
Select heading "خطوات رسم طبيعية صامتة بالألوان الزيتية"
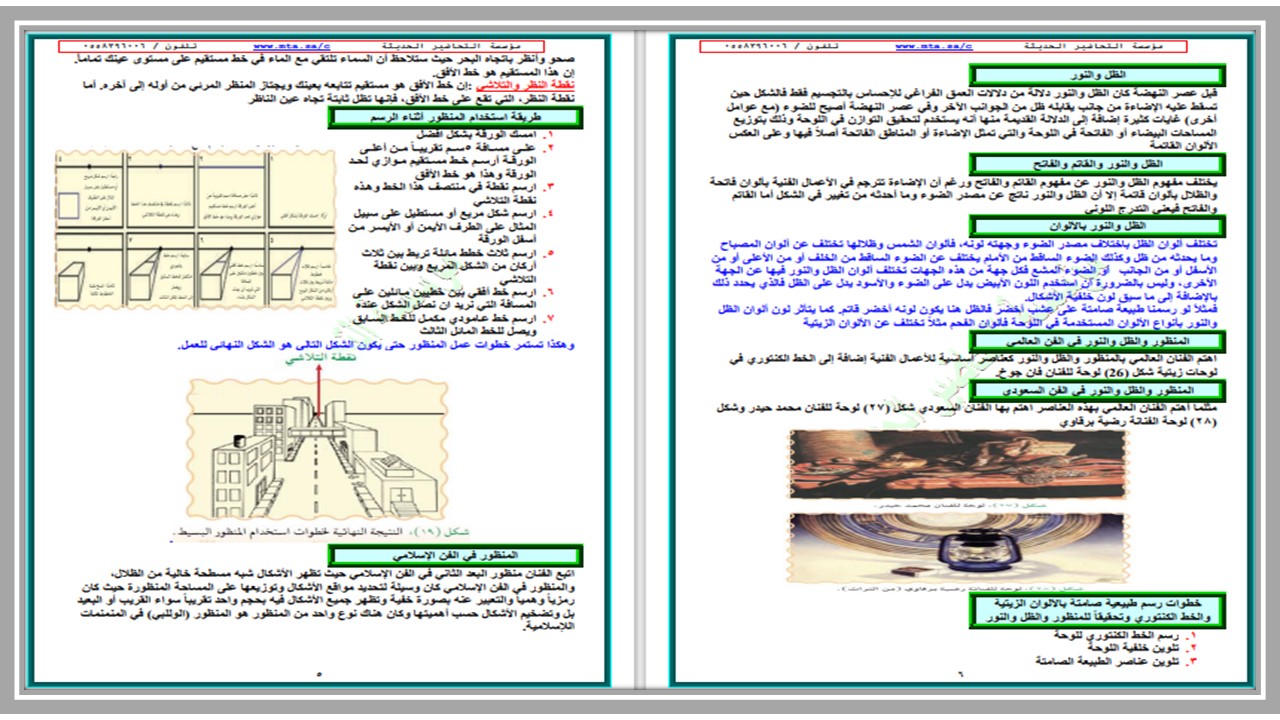click(x=1096, y=612)
